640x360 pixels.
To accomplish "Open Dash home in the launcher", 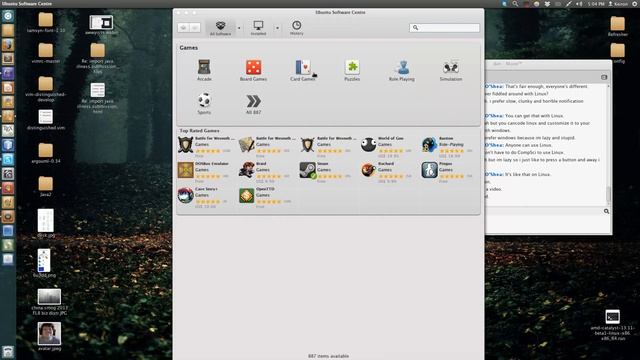I will [8, 16].
